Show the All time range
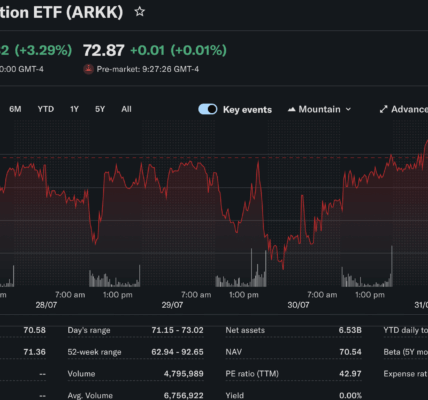The height and width of the screenshot is (400, 428). 126,109
